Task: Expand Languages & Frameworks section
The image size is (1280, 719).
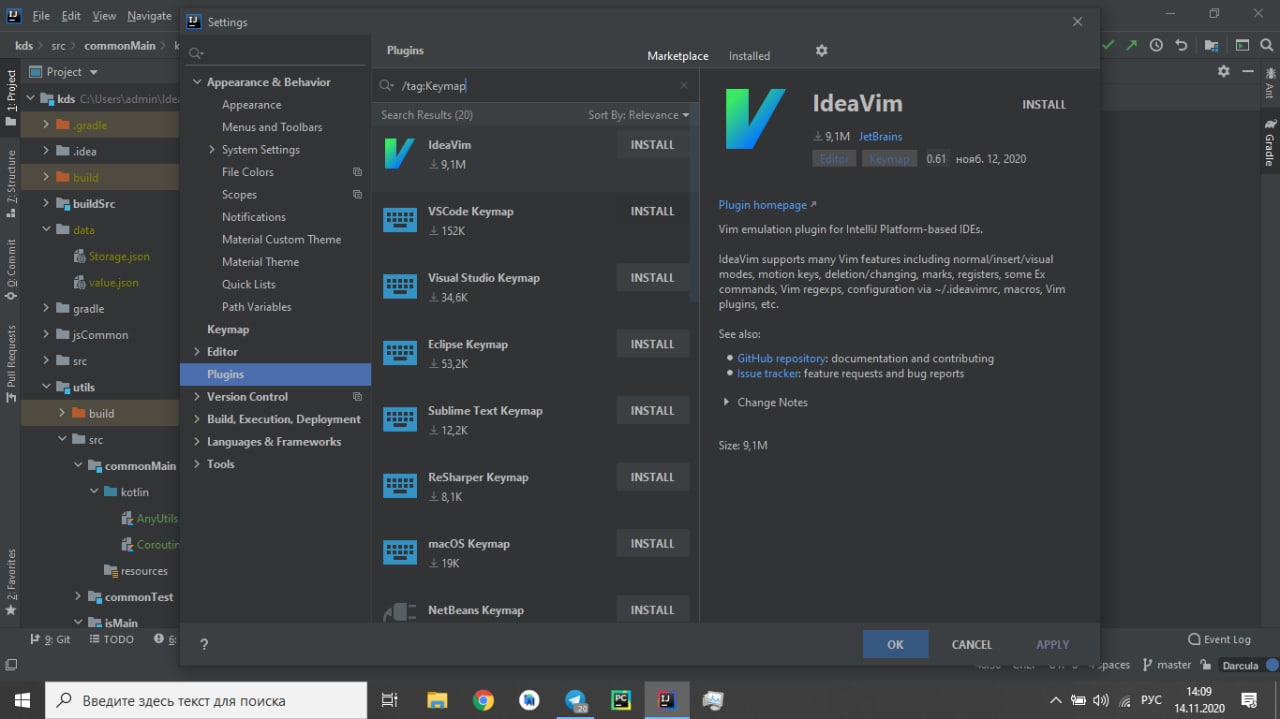Action: pyautogui.click(x=196, y=442)
